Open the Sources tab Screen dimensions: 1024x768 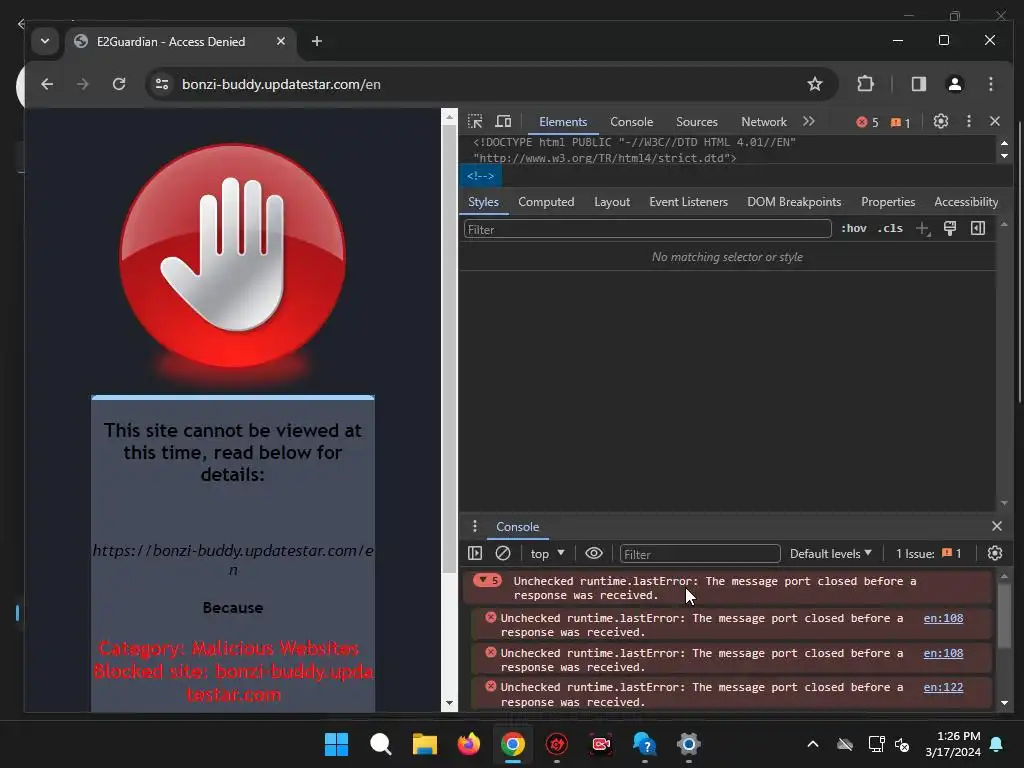pyautogui.click(x=697, y=121)
